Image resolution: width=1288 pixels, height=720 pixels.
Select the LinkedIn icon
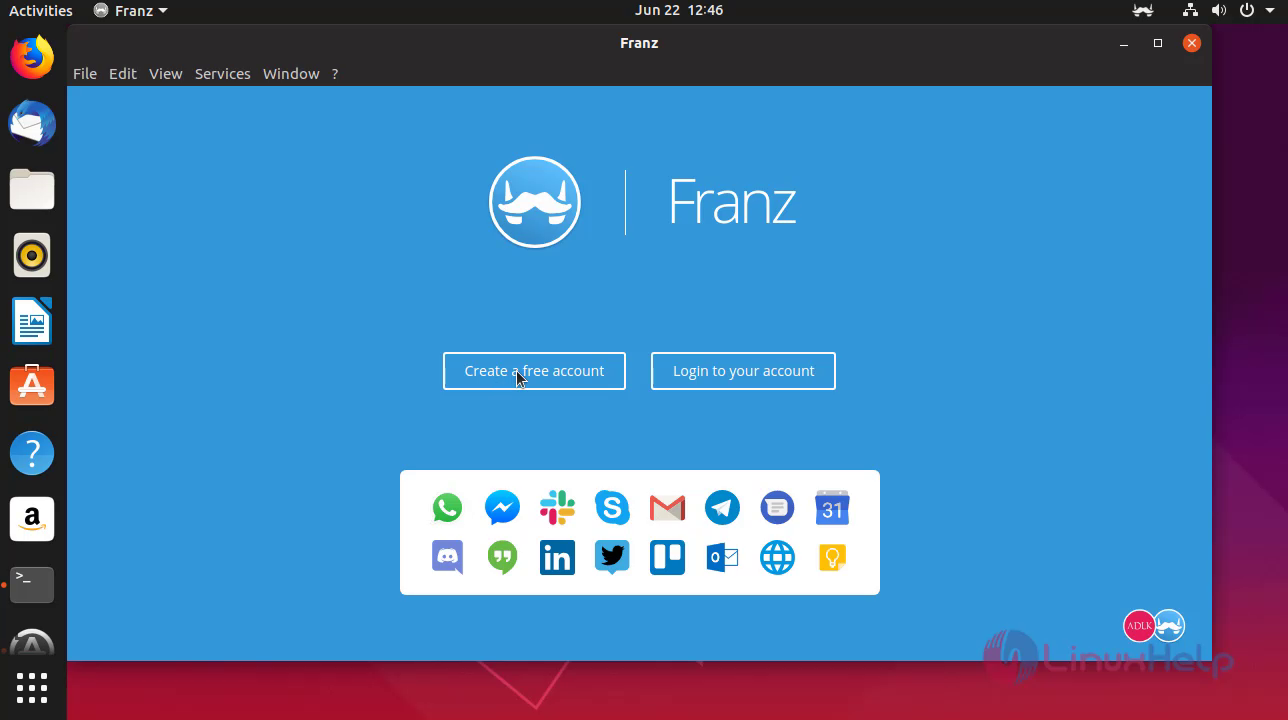pyautogui.click(x=557, y=558)
